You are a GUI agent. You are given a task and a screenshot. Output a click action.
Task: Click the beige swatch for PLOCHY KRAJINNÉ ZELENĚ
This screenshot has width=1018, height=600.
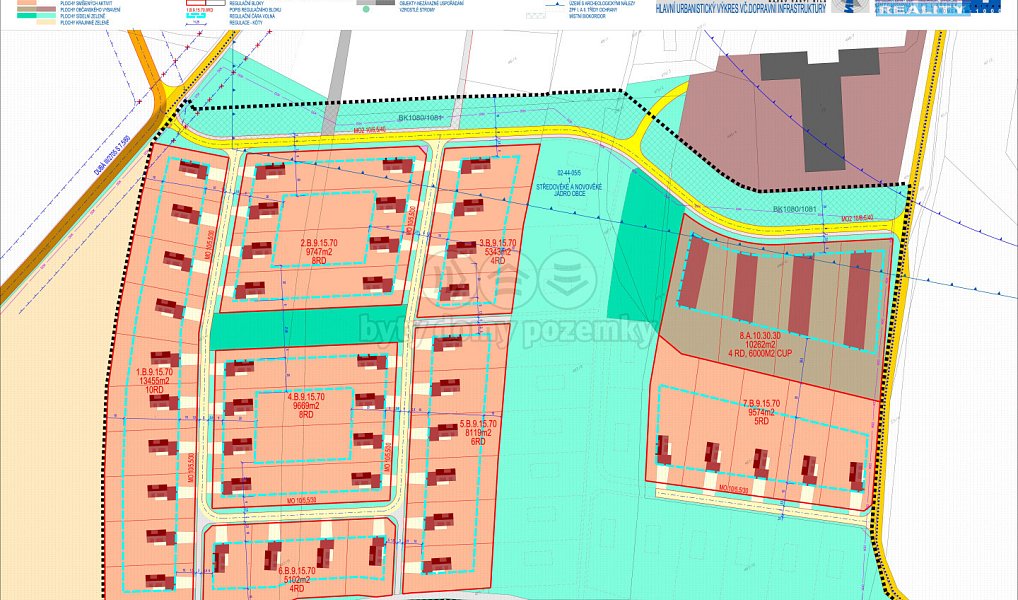click(46, 22)
